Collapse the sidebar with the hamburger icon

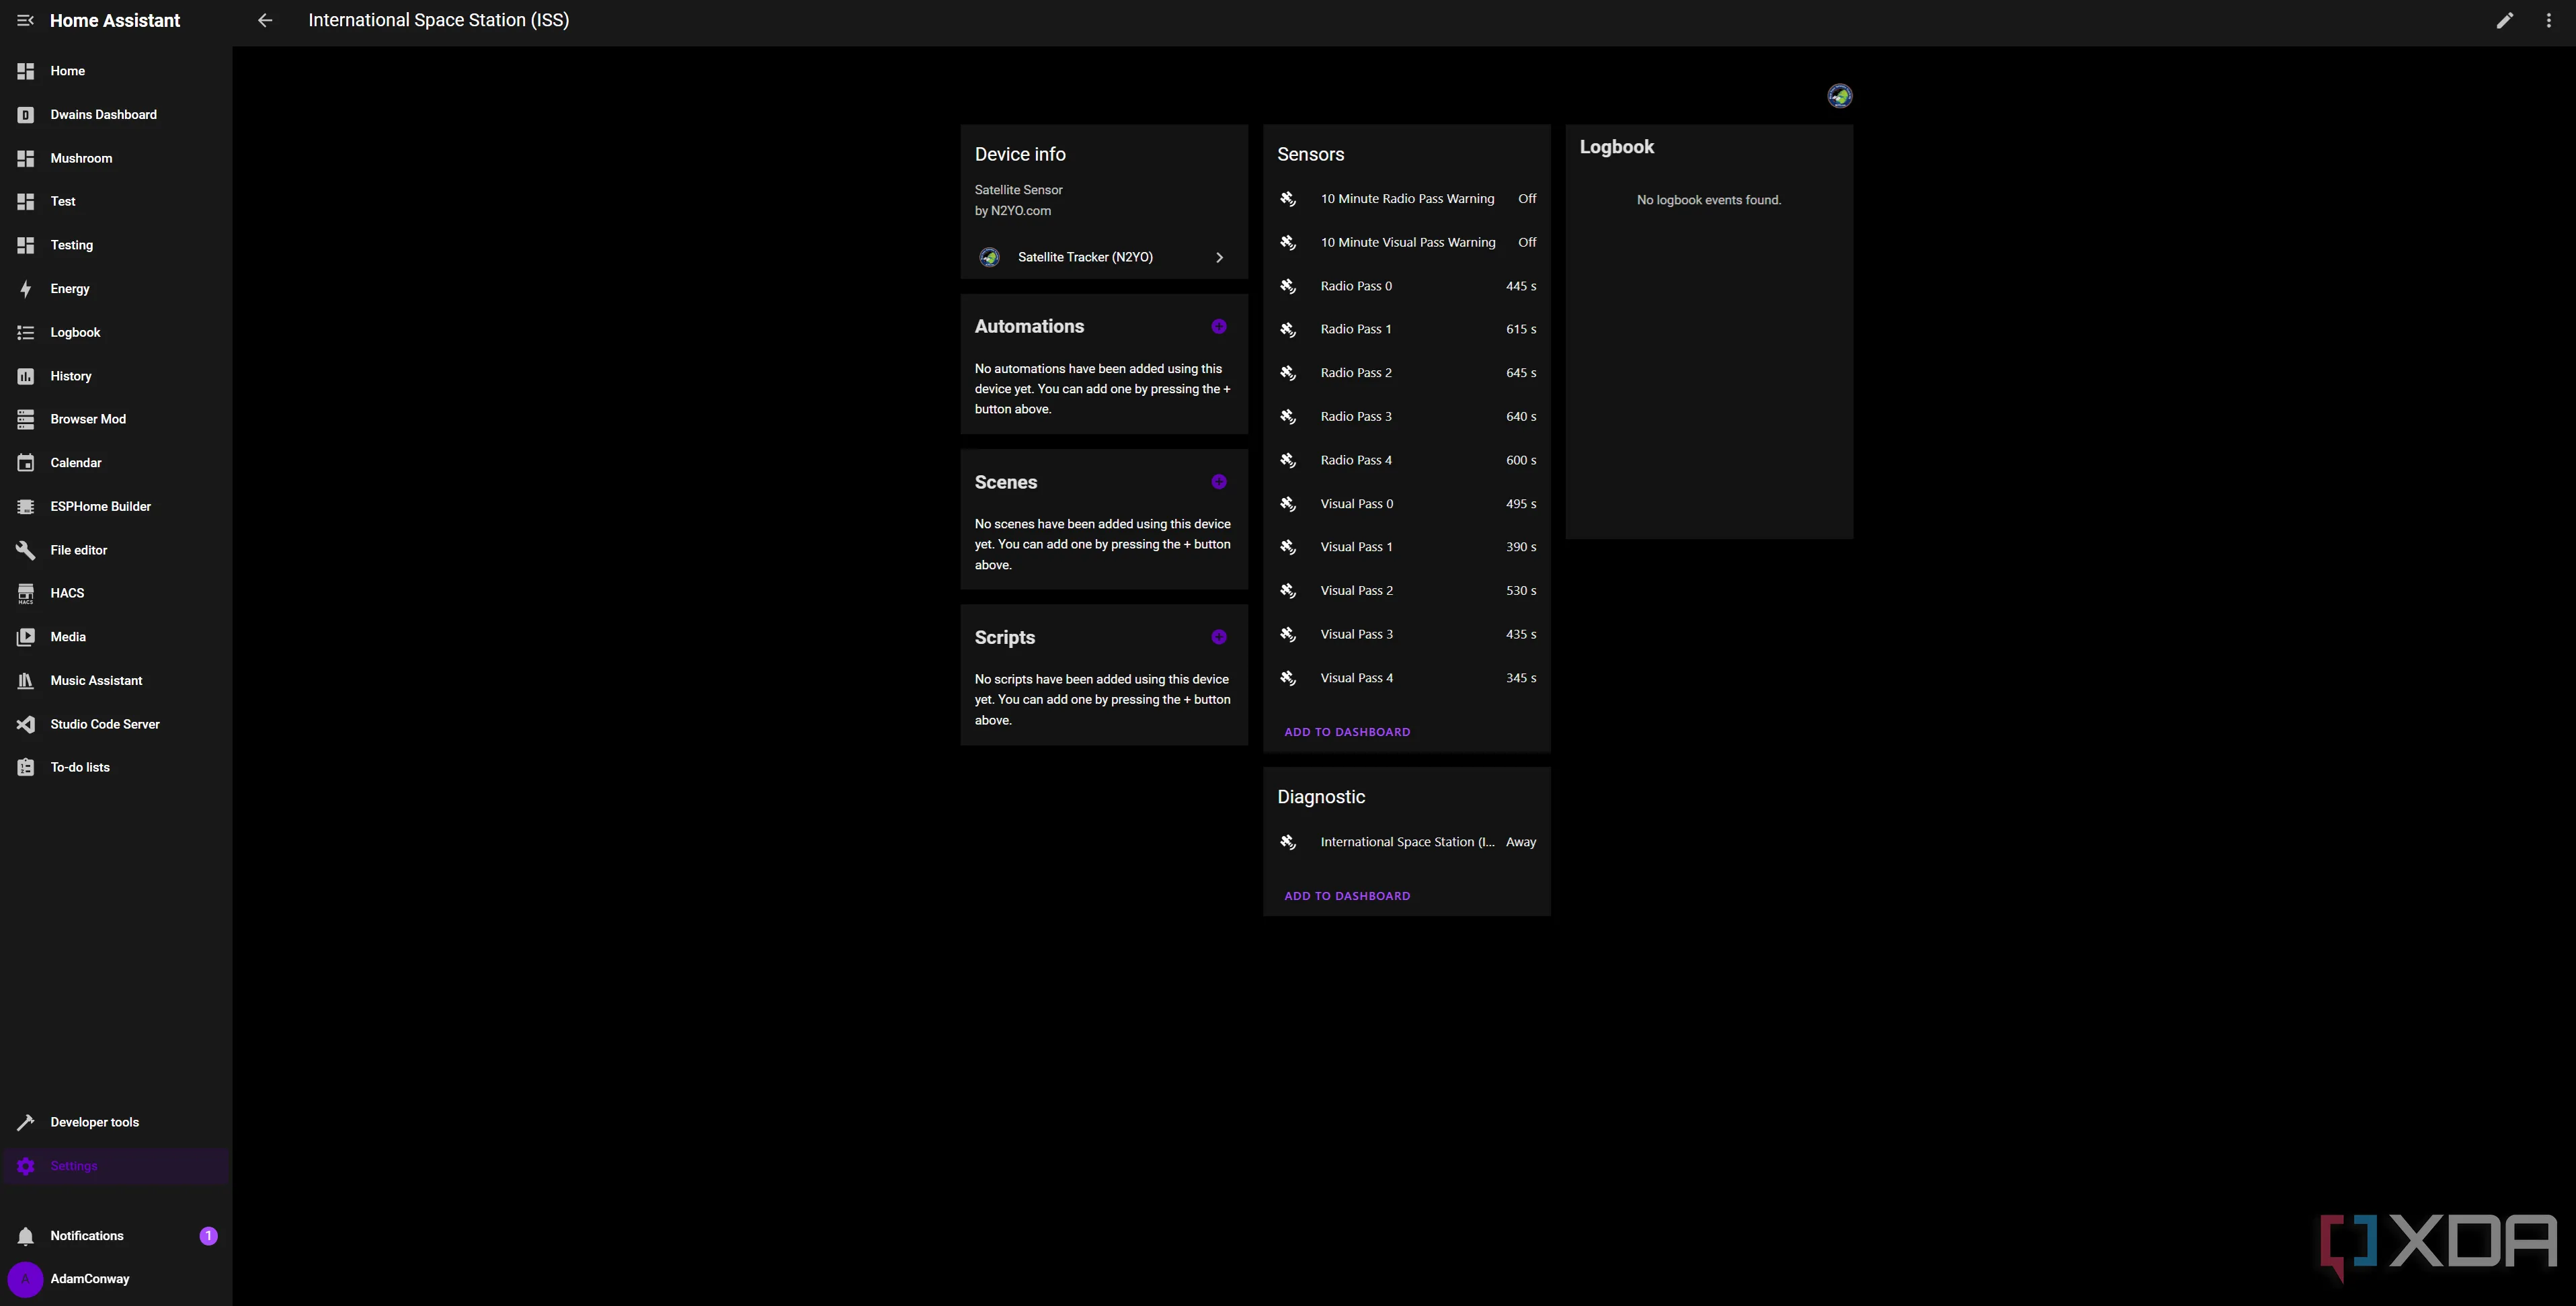click(x=26, y=20)
